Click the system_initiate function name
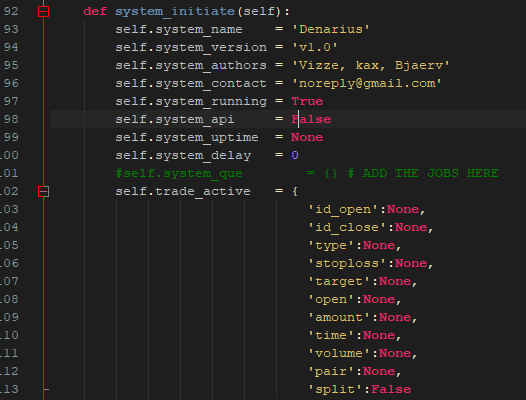 175,11
